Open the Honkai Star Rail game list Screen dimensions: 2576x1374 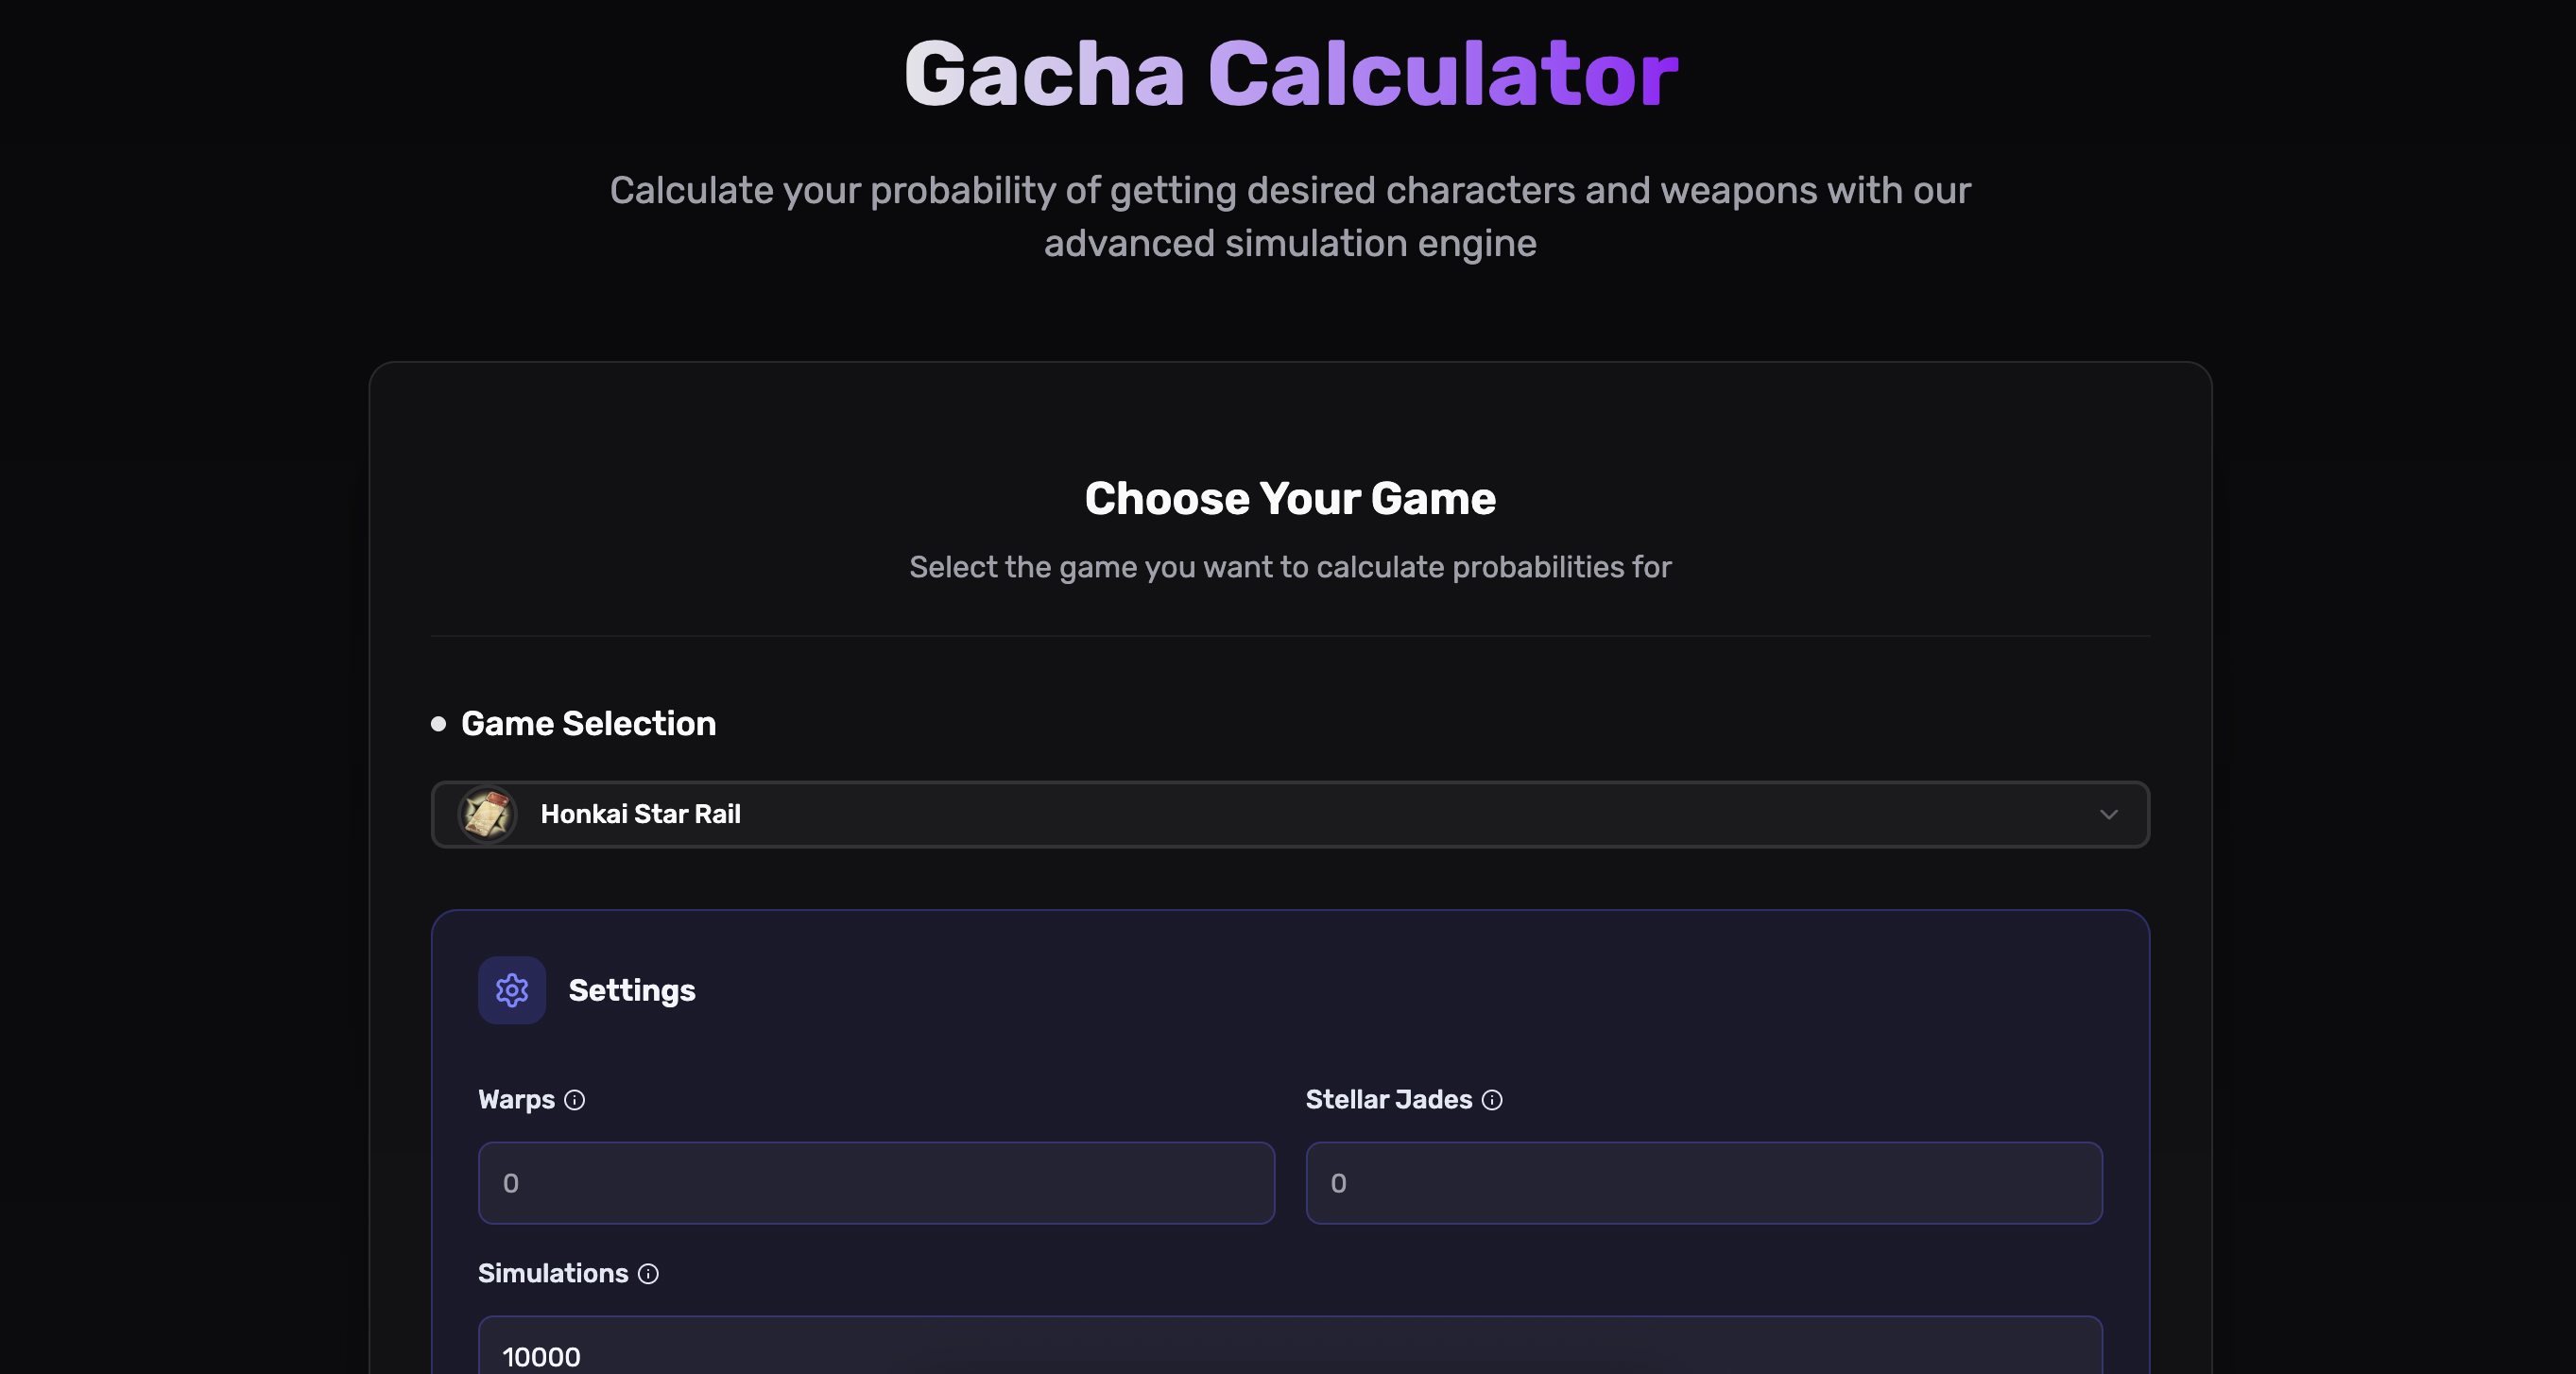click(1290, 814)
